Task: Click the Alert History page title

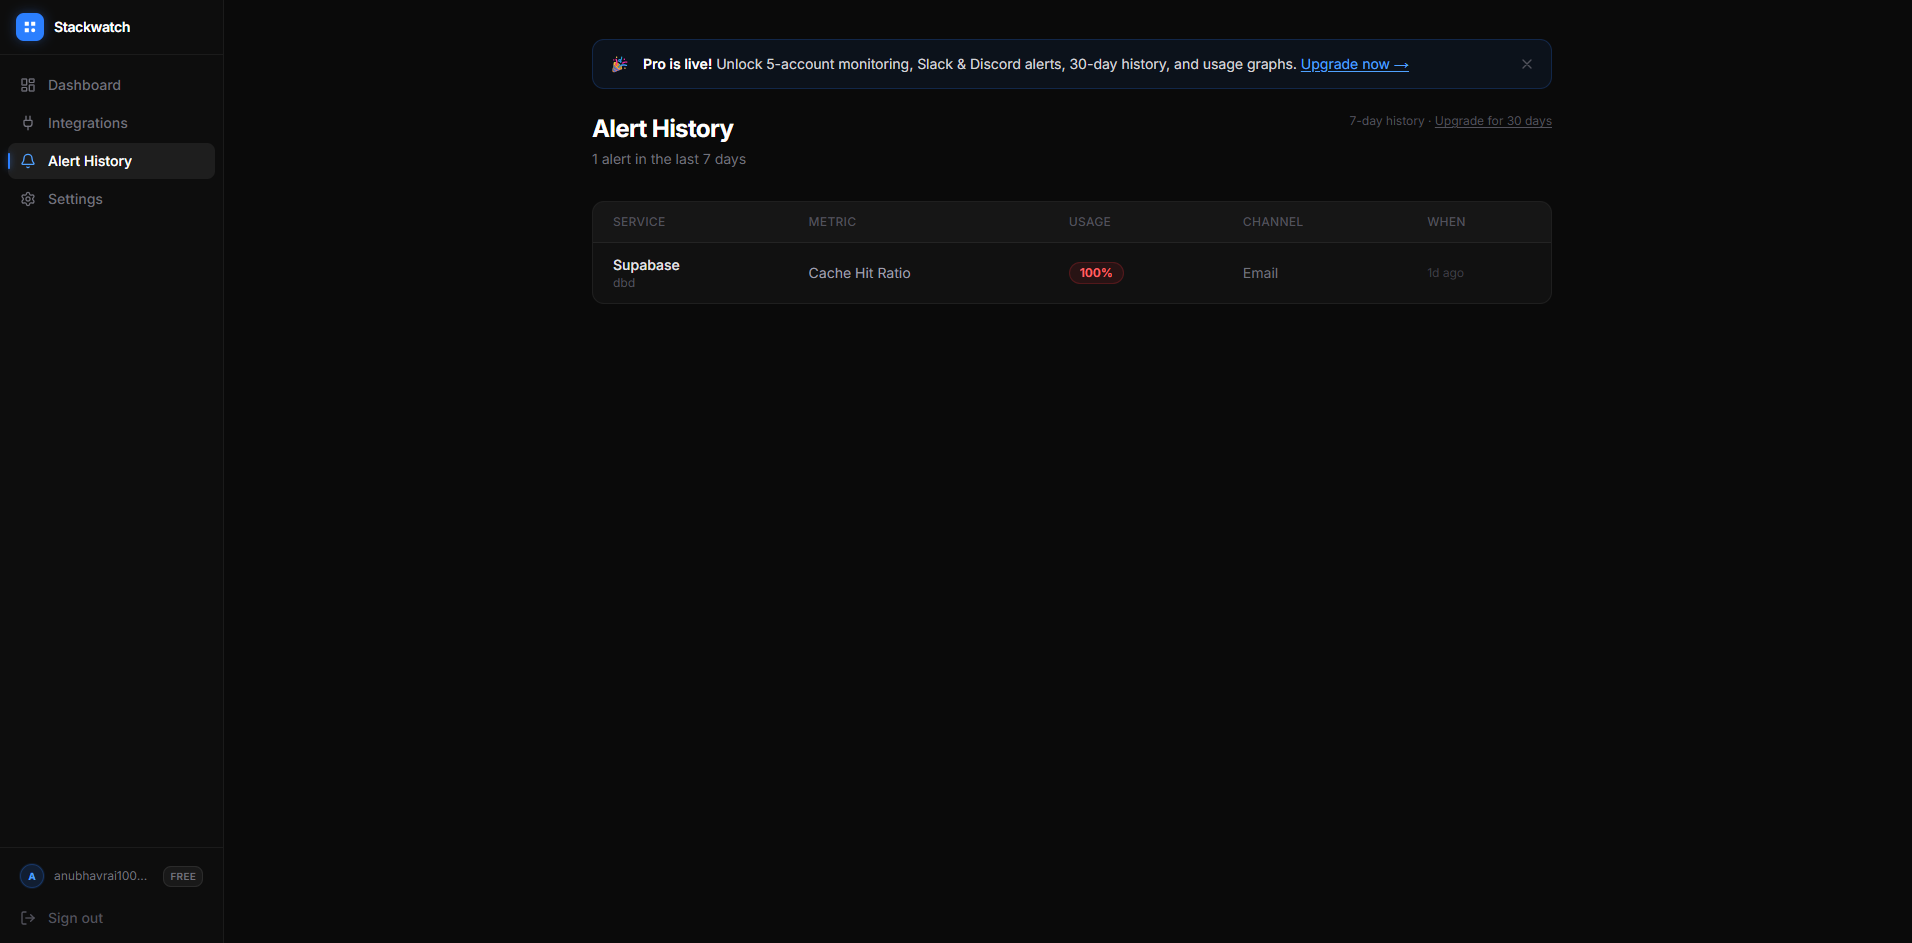Action: point(662,128)
